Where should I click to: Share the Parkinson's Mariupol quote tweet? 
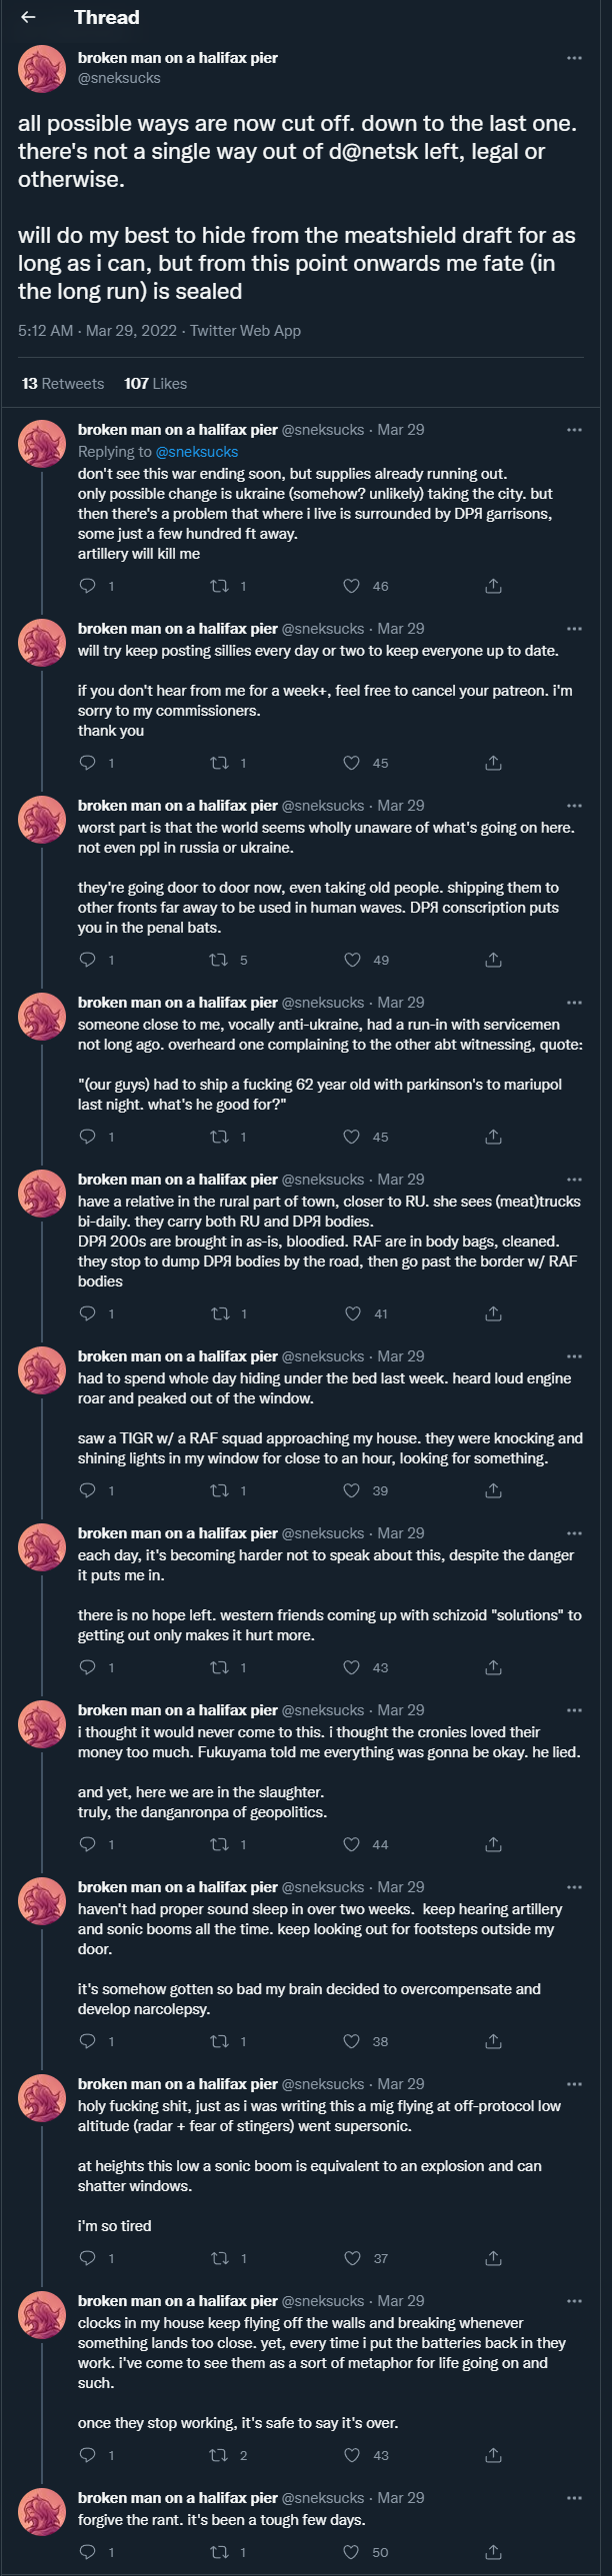click(x=493, y=1137)
